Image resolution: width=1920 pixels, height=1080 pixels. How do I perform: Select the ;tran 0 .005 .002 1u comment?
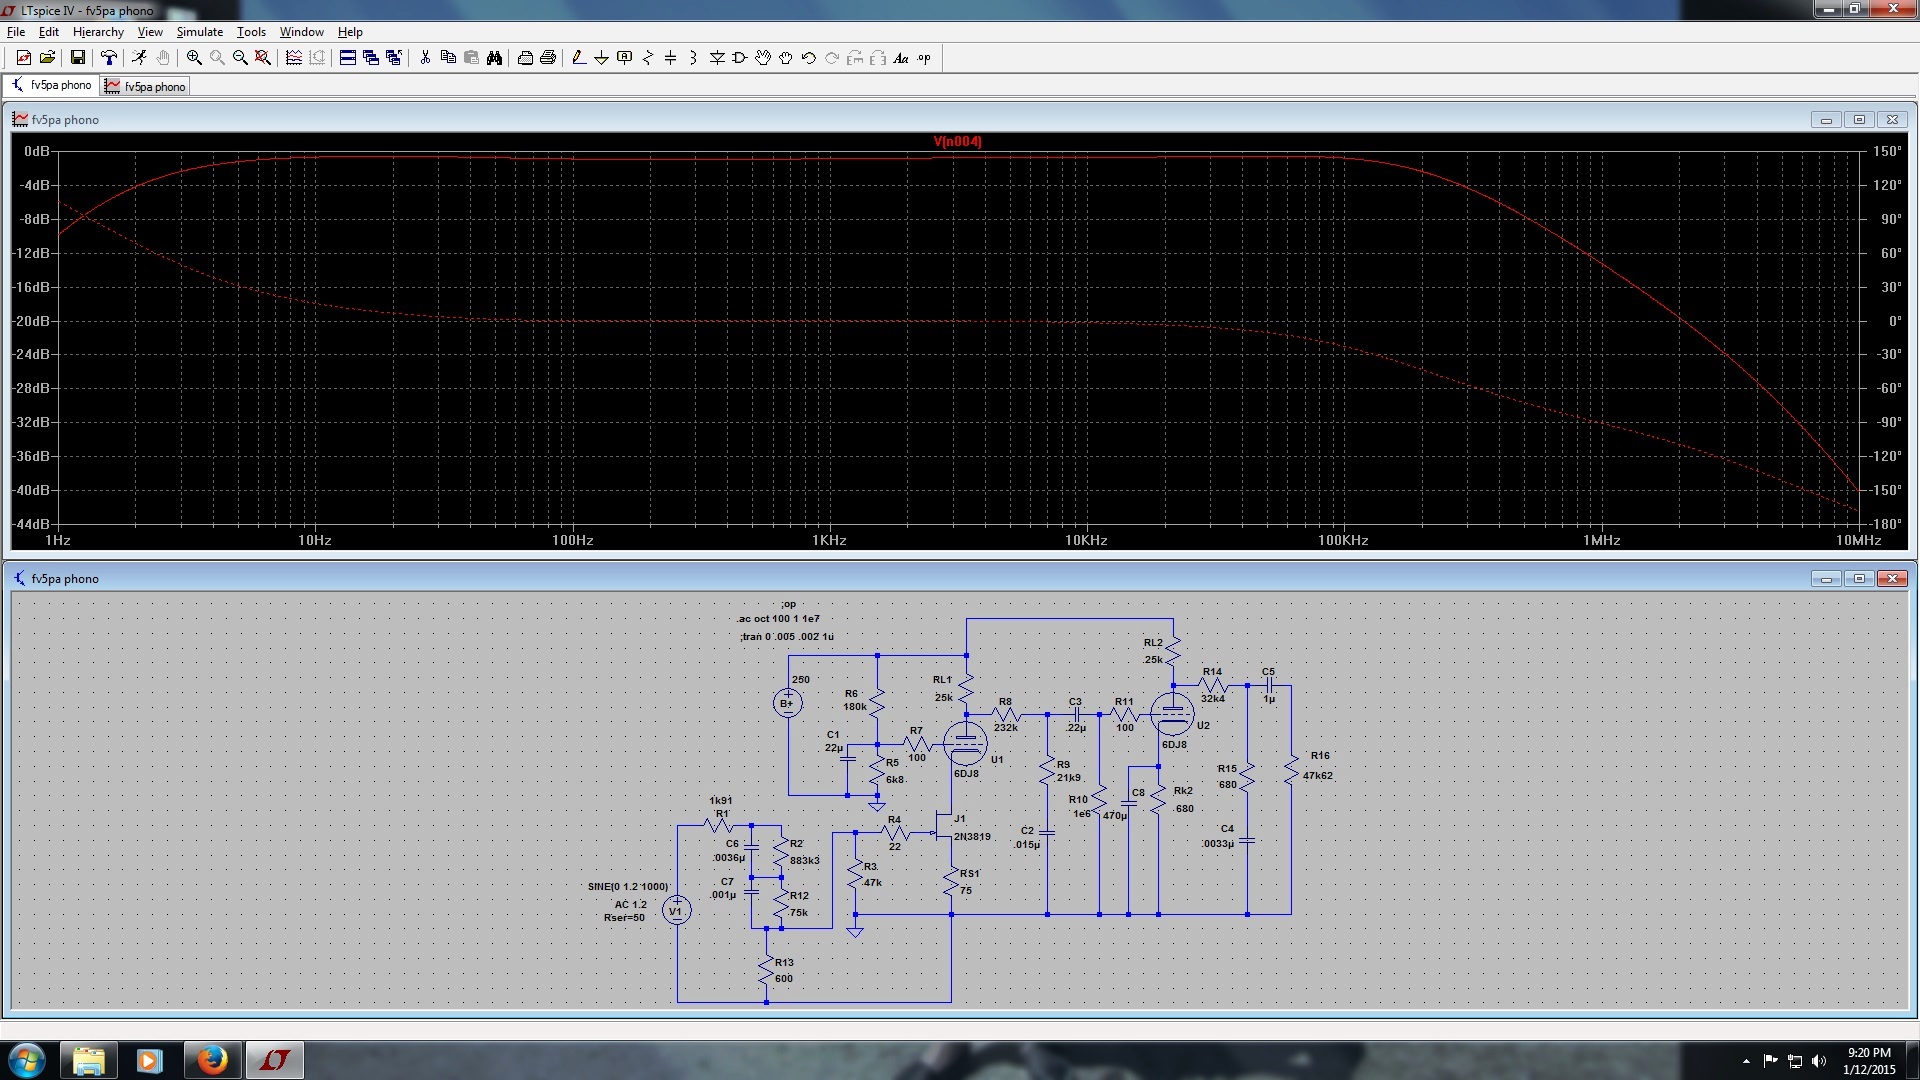786,637
